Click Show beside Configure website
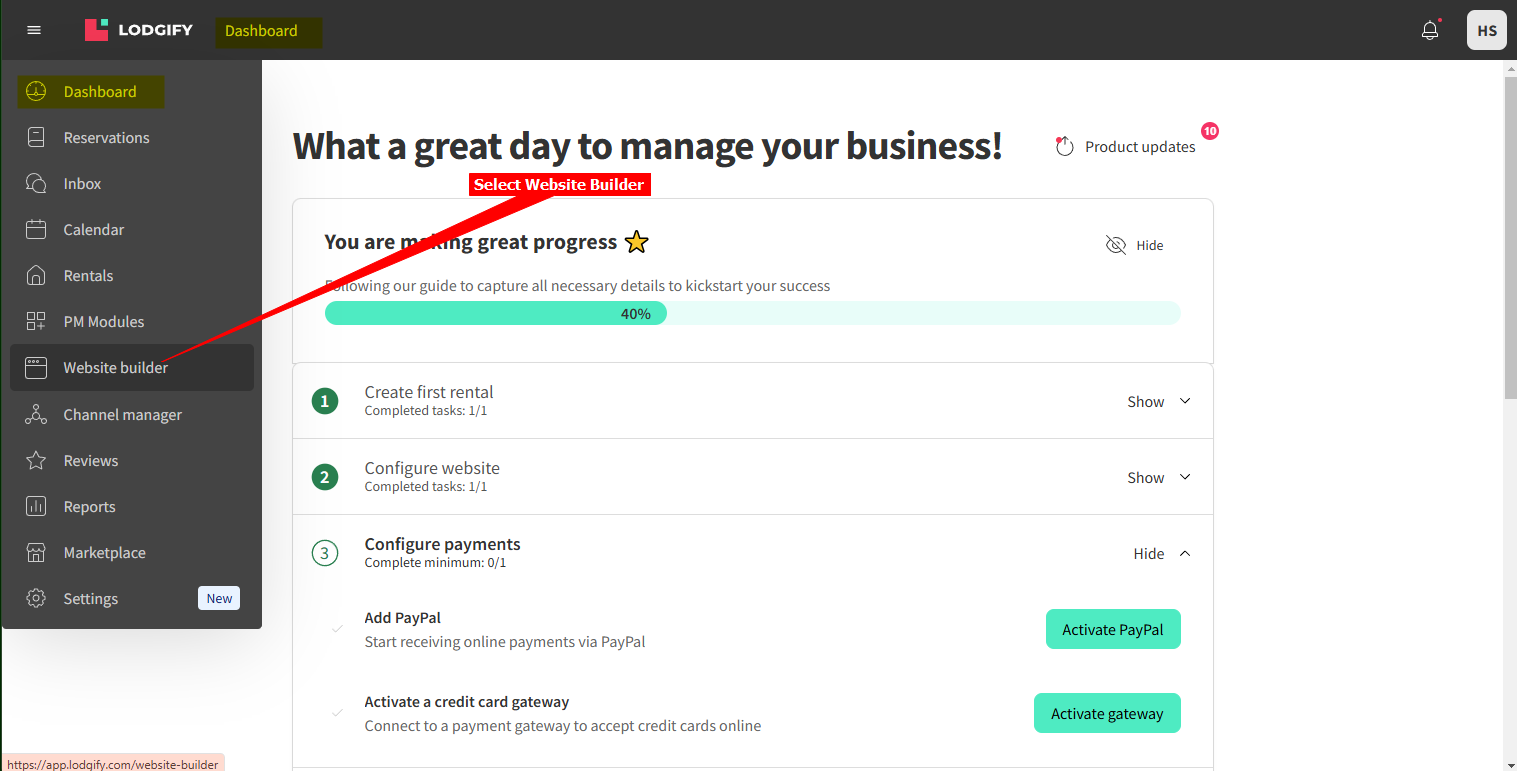Screen dimensions: 1517x771 click(x=1146, y=477)
